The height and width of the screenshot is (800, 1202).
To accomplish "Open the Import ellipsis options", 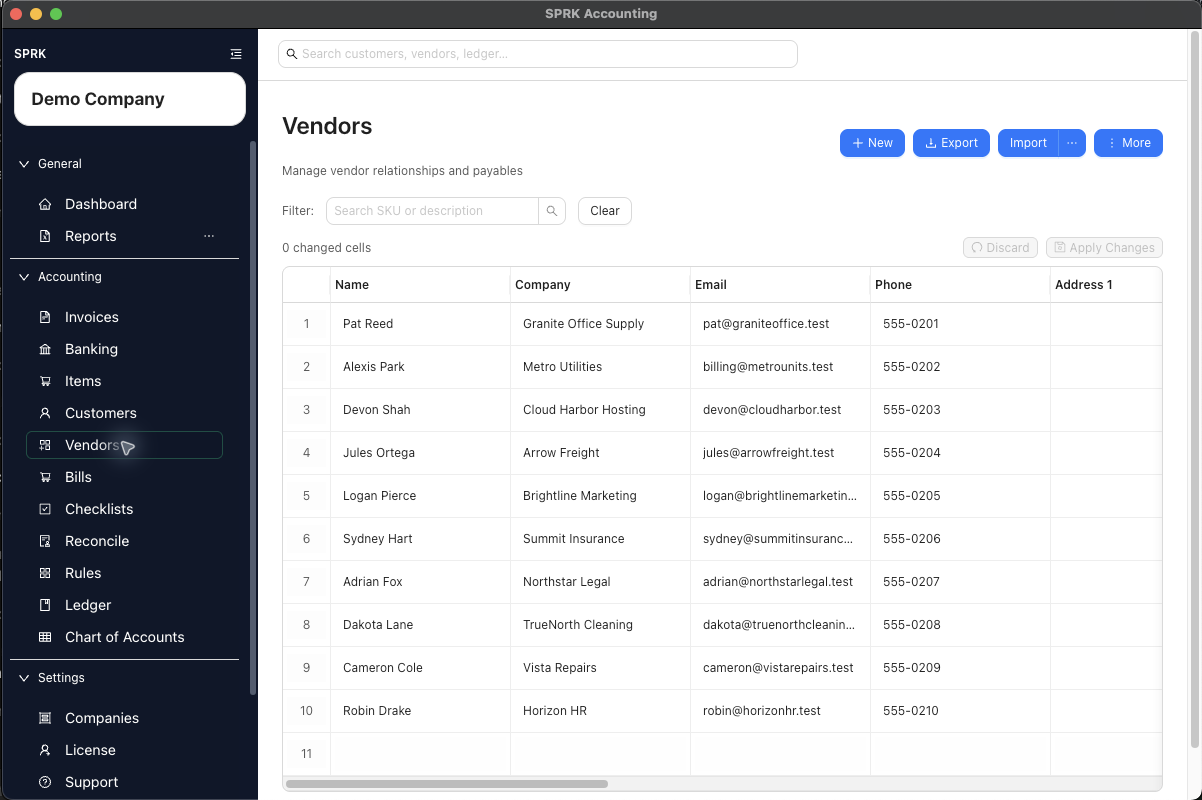I will point(1072,143).
